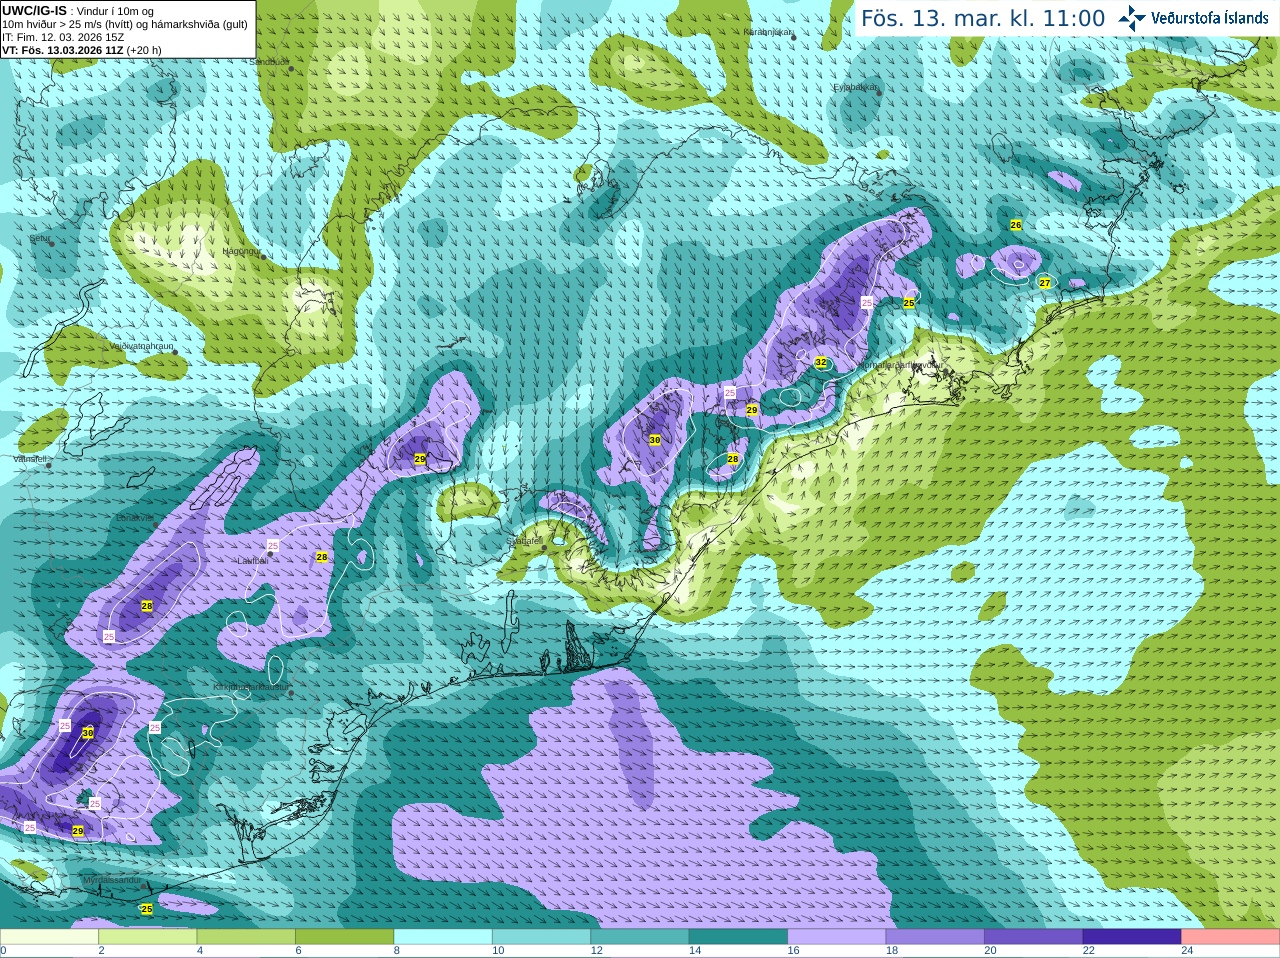The width and height of the screenshot is (1280, 958).
Task: Click the Hornafjarðarflugvöllur station label
Action: click(900, 365)
